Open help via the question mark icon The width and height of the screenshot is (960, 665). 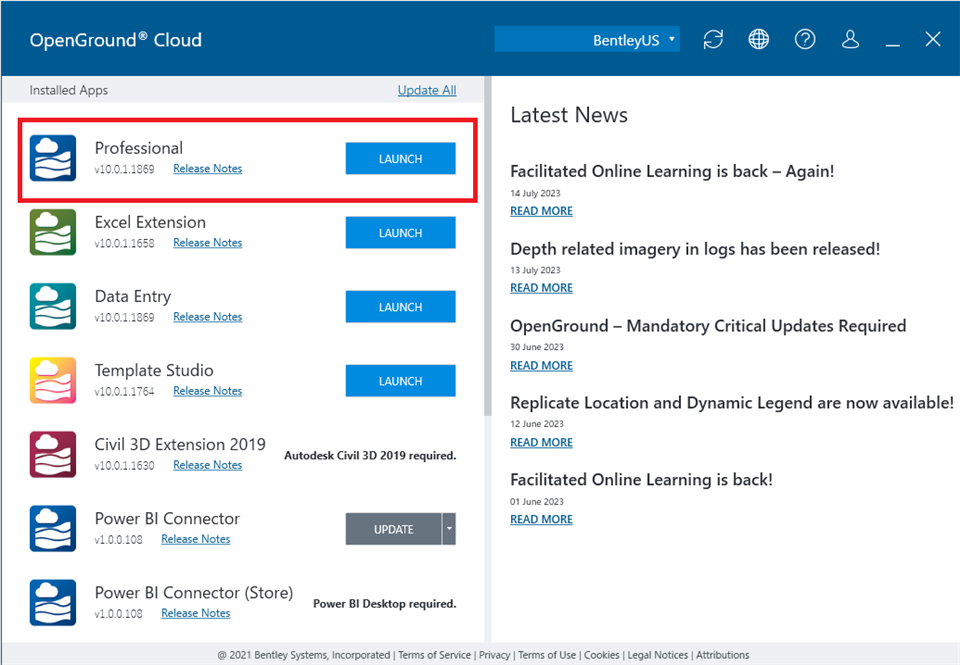coord(804,40)
